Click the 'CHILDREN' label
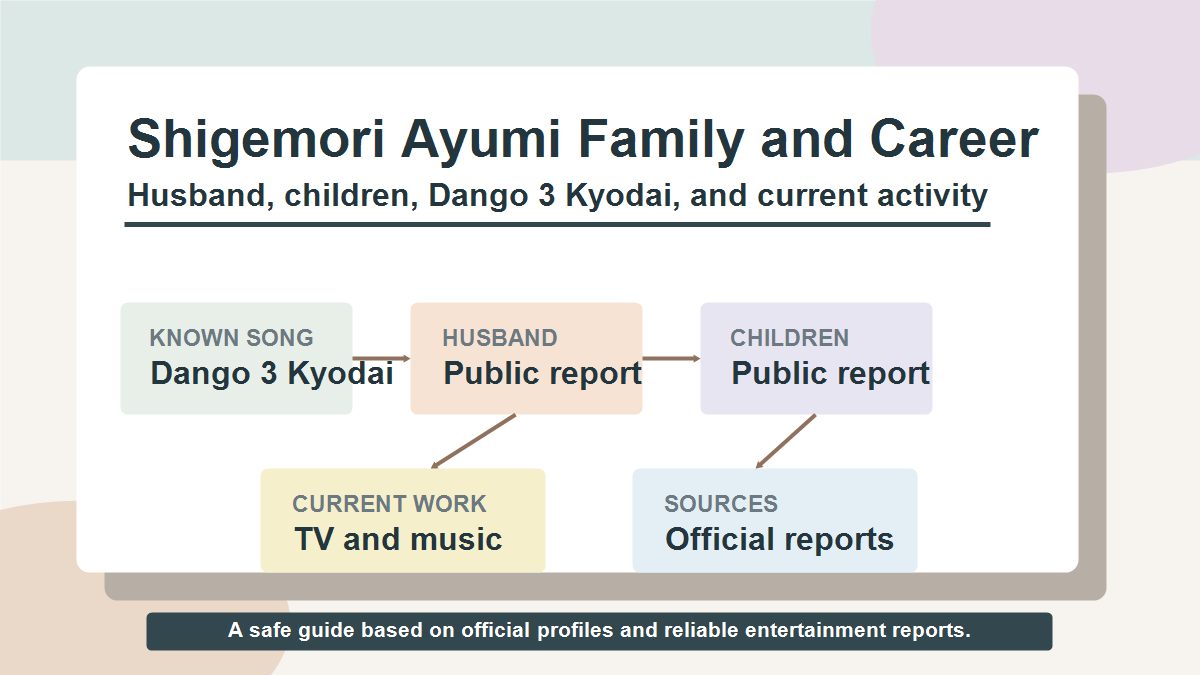1200x675 pixels. tap(790, 338)
